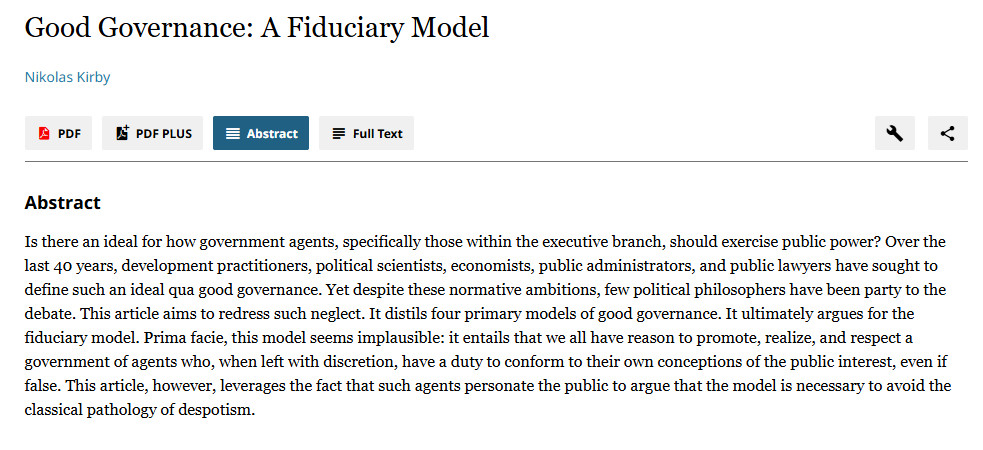Viewport: 983px width, 450px height.
Task: Switch to the Abstract tab
Action: tap(261, 133)
